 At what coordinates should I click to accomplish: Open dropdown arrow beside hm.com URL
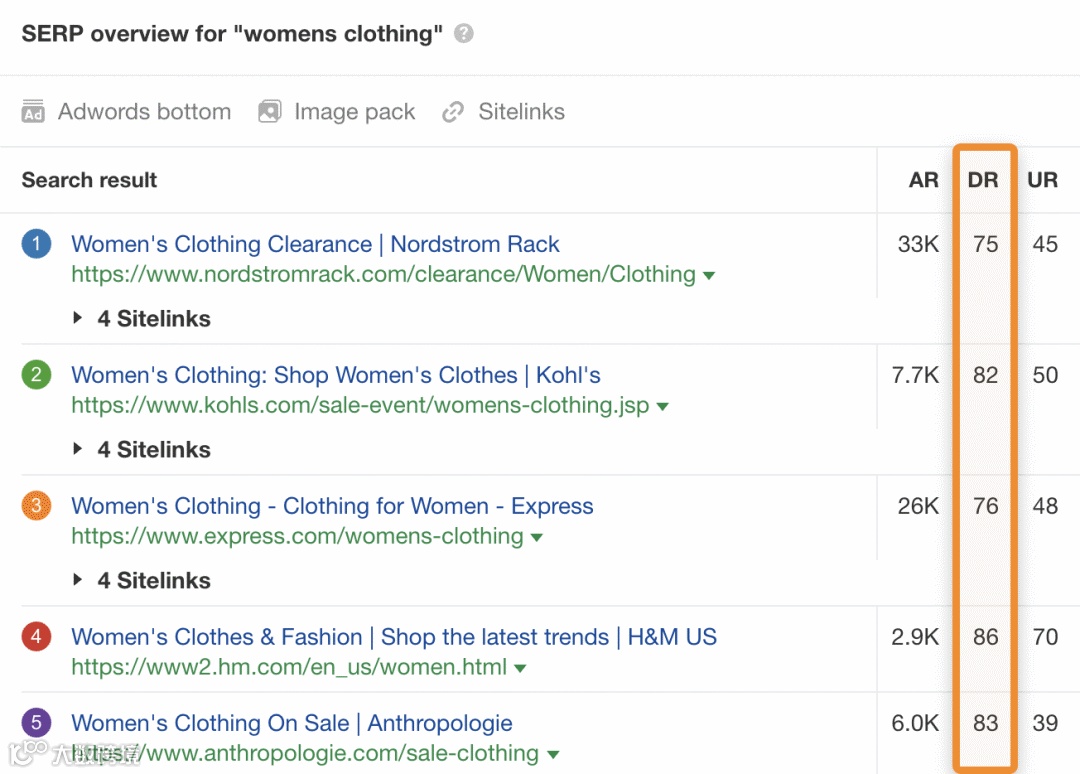point(520,668)
